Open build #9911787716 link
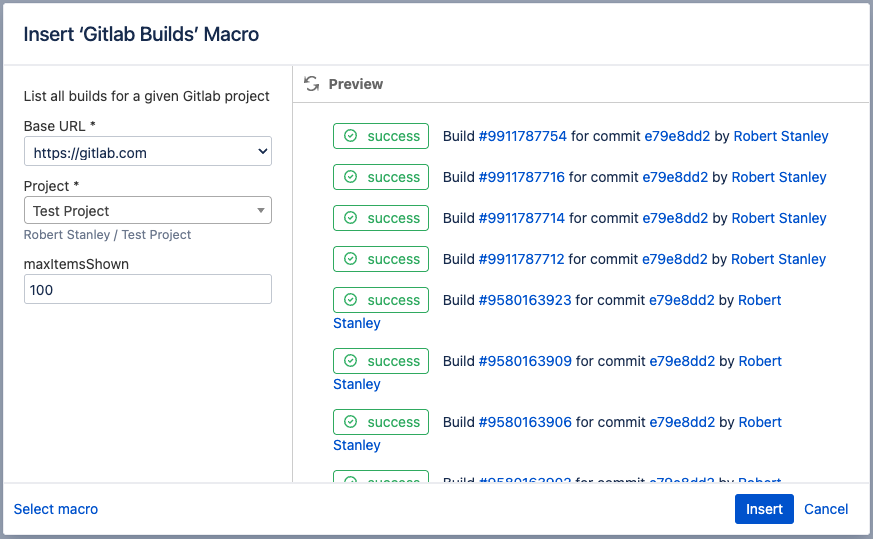This screenshot has height=539, width=873. point(521,177)
